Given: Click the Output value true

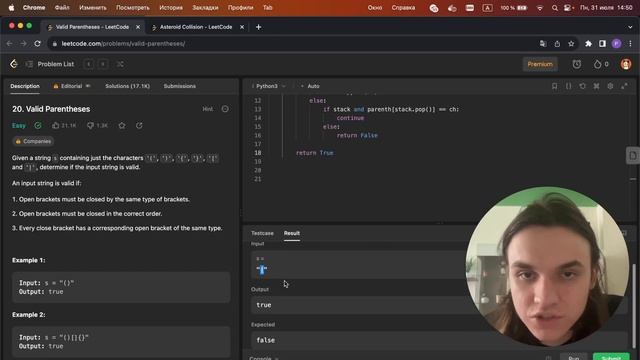Looking at the screenshot, I should click(264, 305).
